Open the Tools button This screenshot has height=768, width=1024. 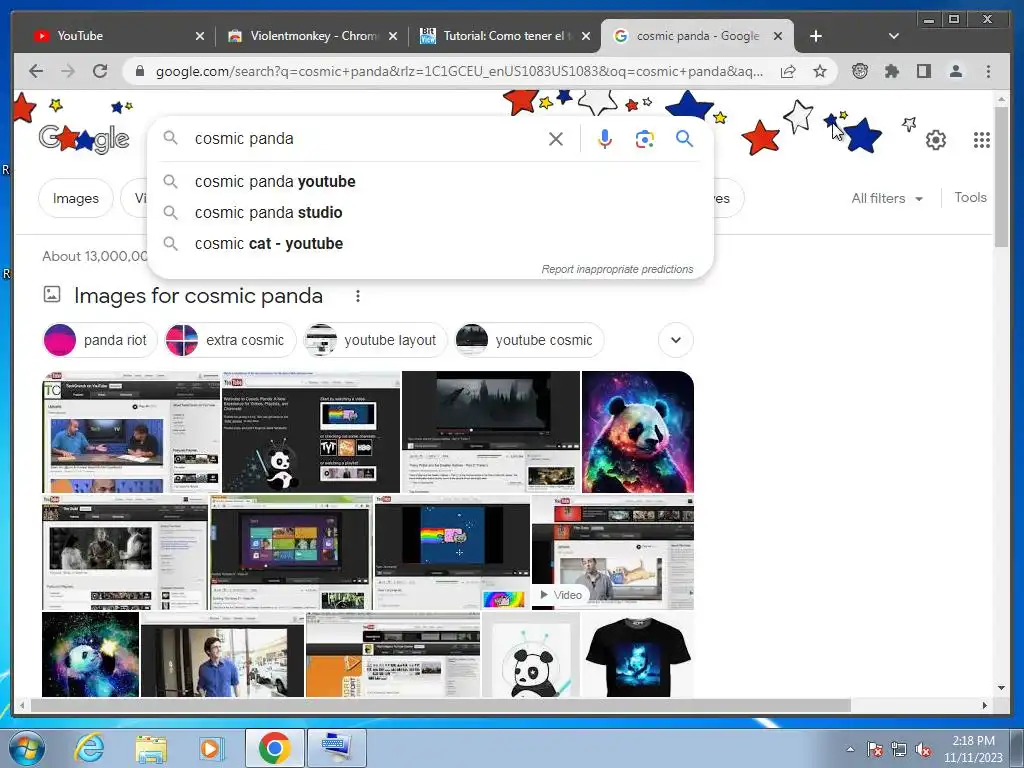click(970, 197)
